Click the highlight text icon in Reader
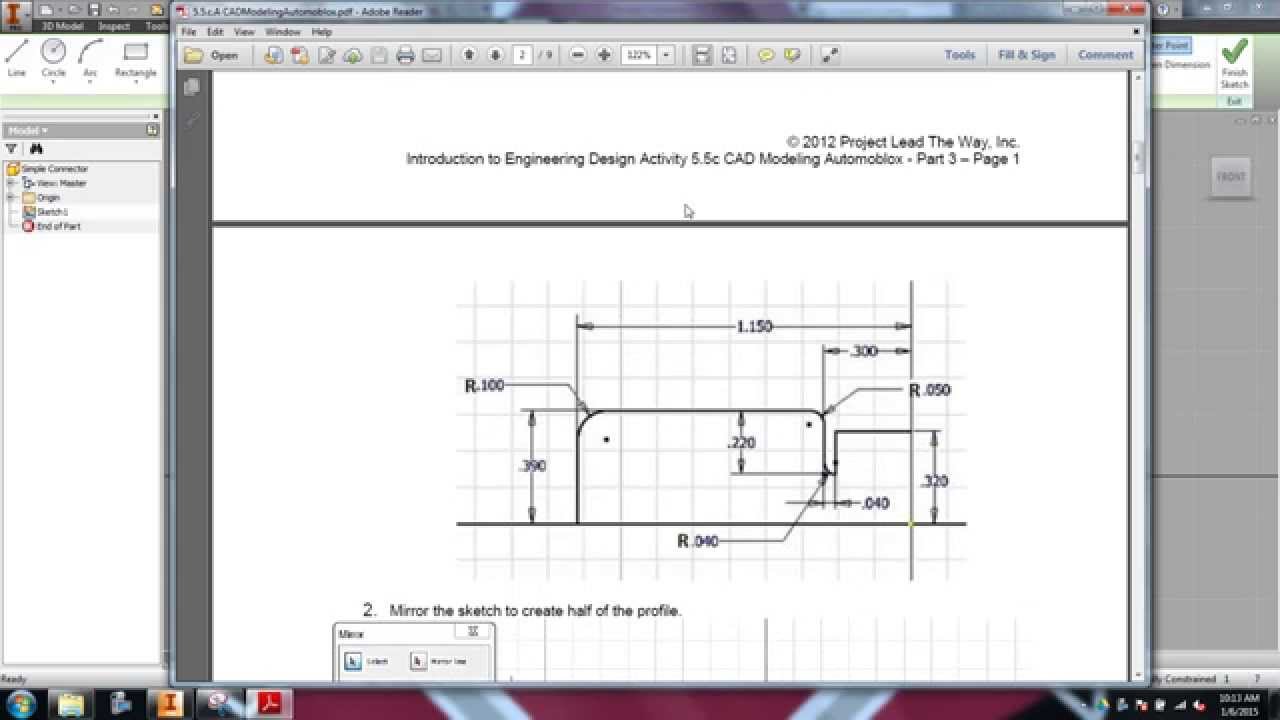This screenshot has height=720, width=1280. click(x=792, y=55)
